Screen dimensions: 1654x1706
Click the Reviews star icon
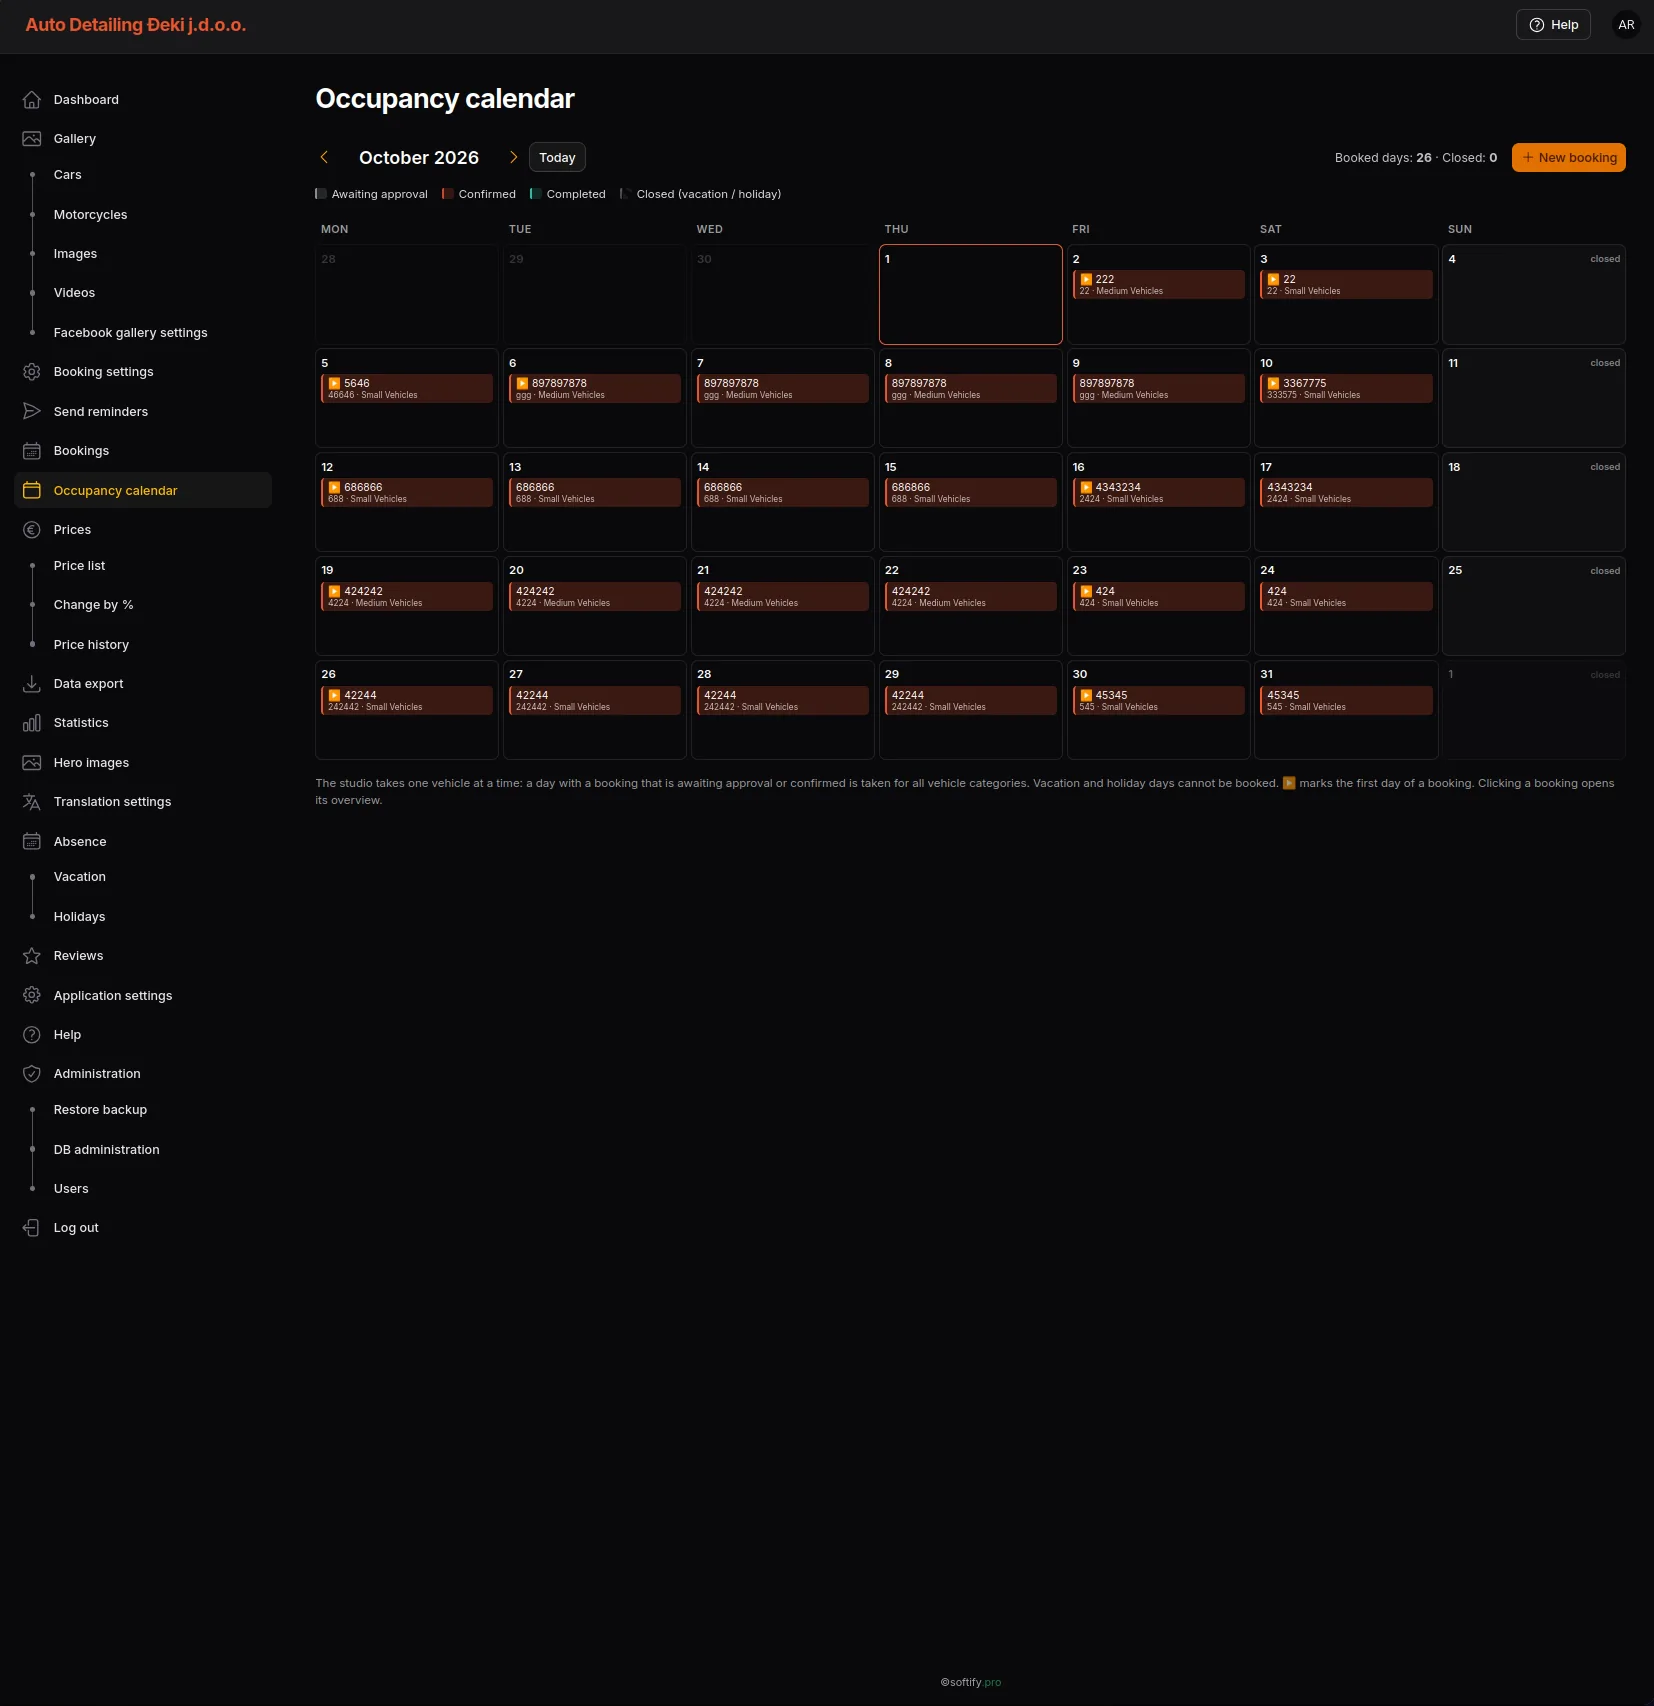point(32,956)
